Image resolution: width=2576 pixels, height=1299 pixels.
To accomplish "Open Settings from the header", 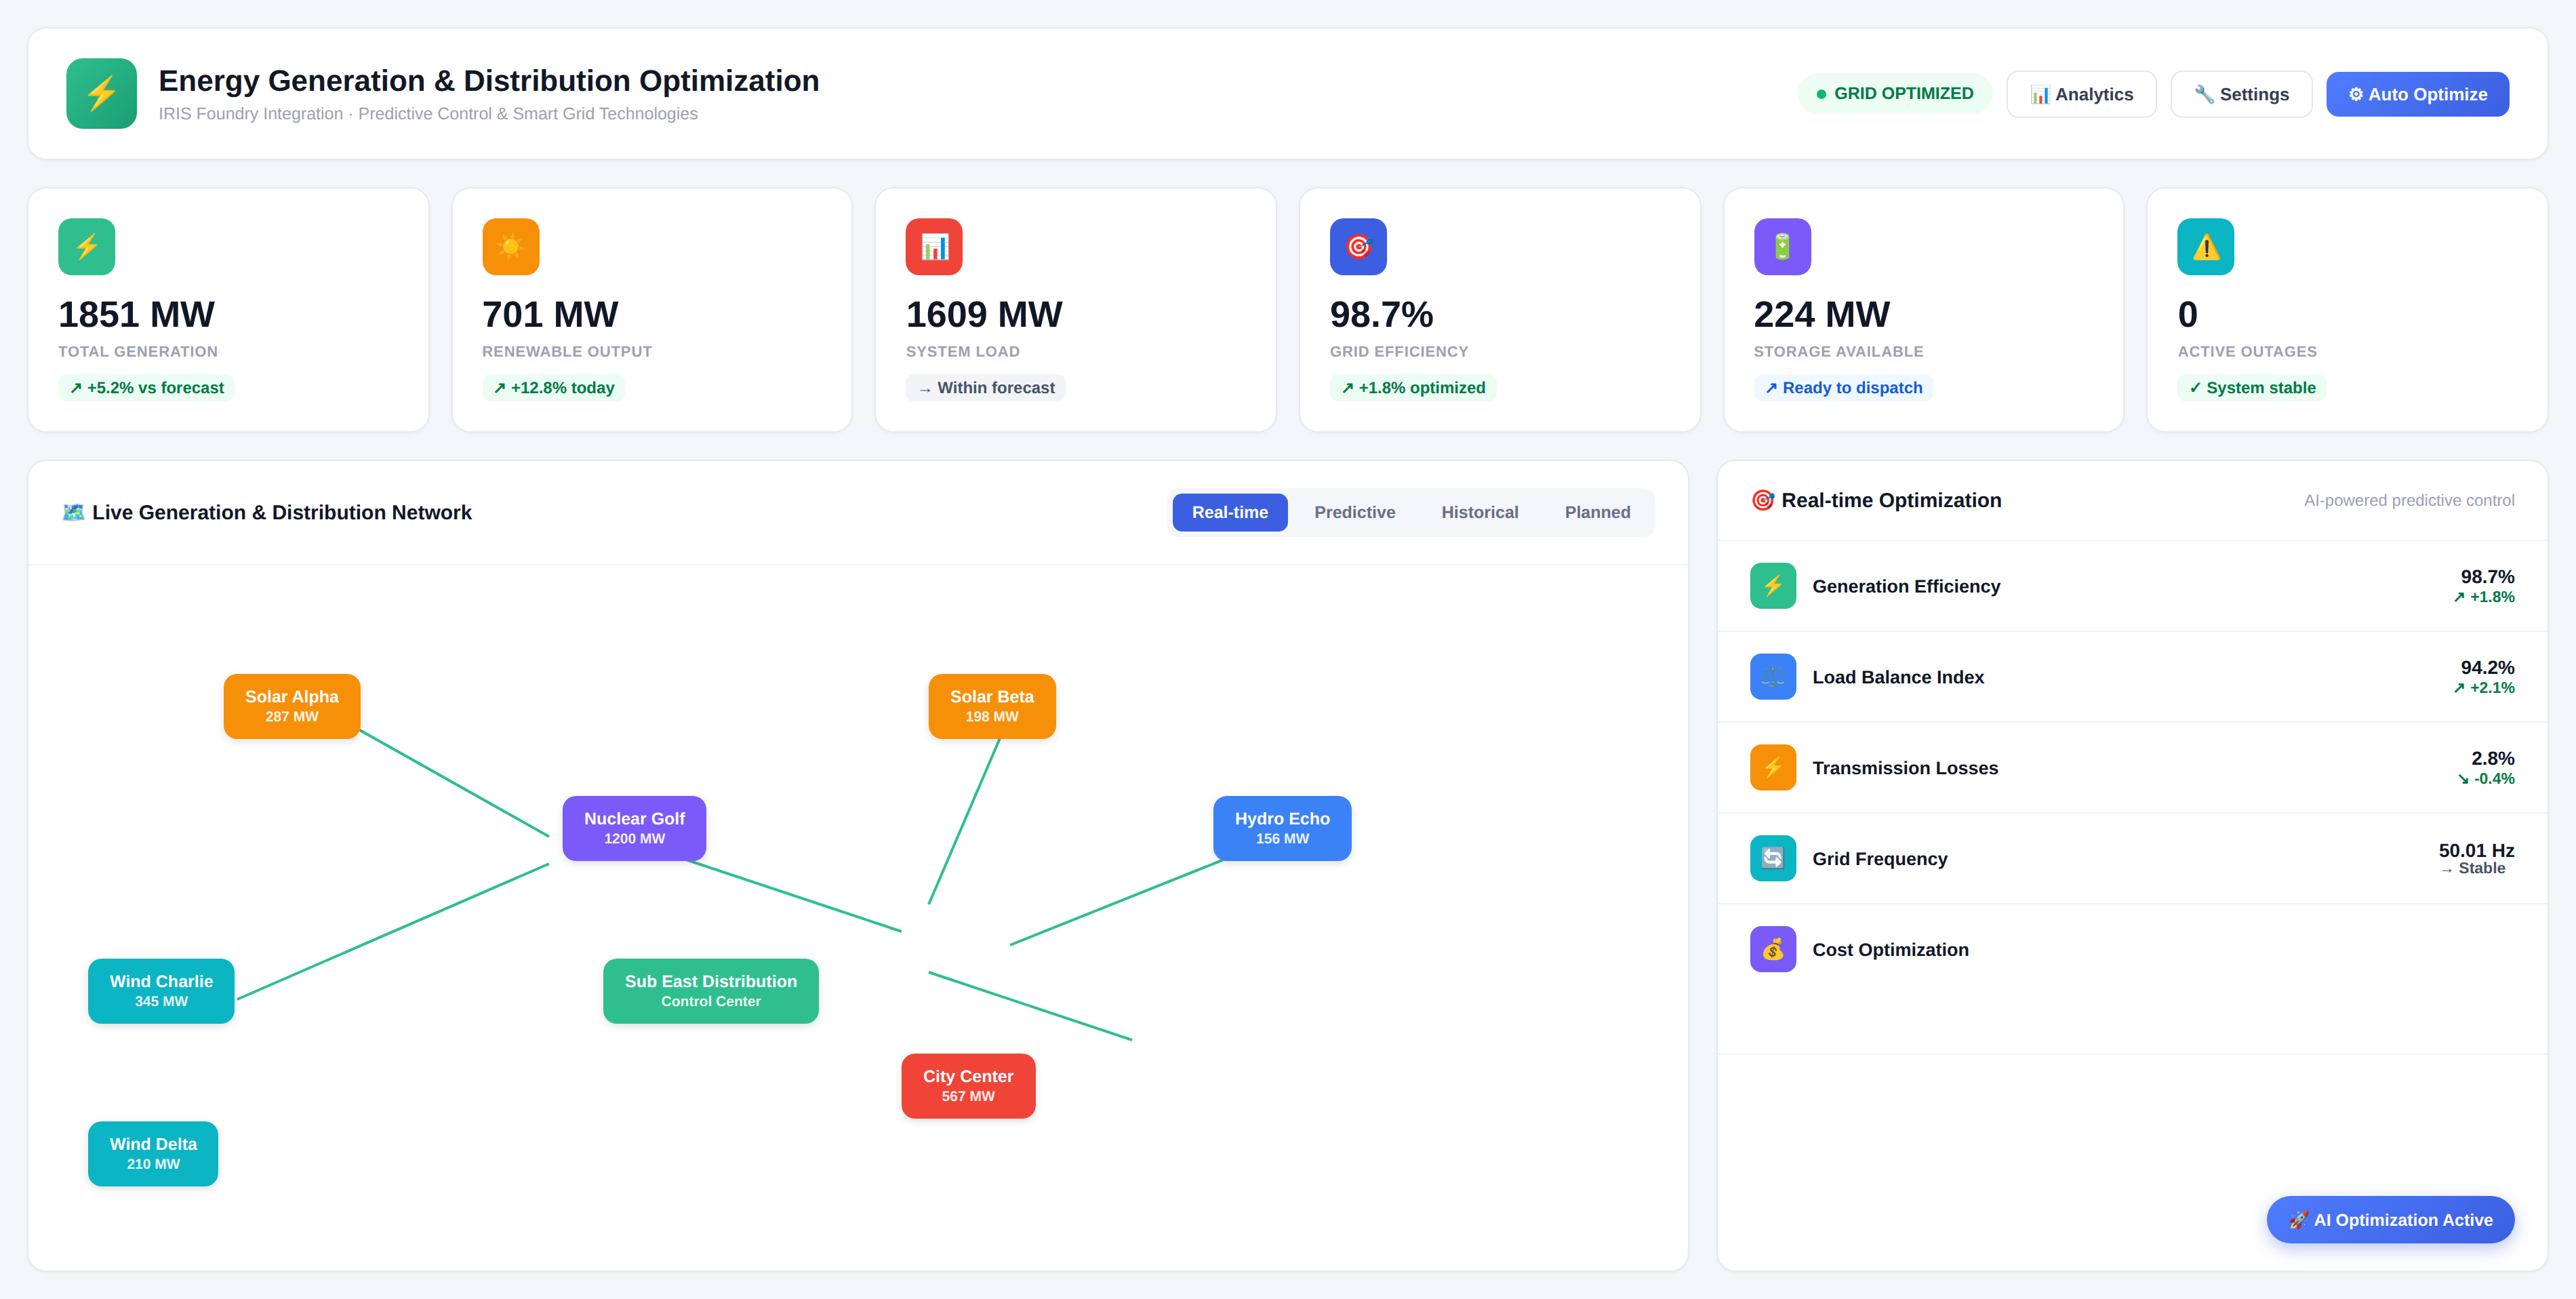I will [2241, 94].
